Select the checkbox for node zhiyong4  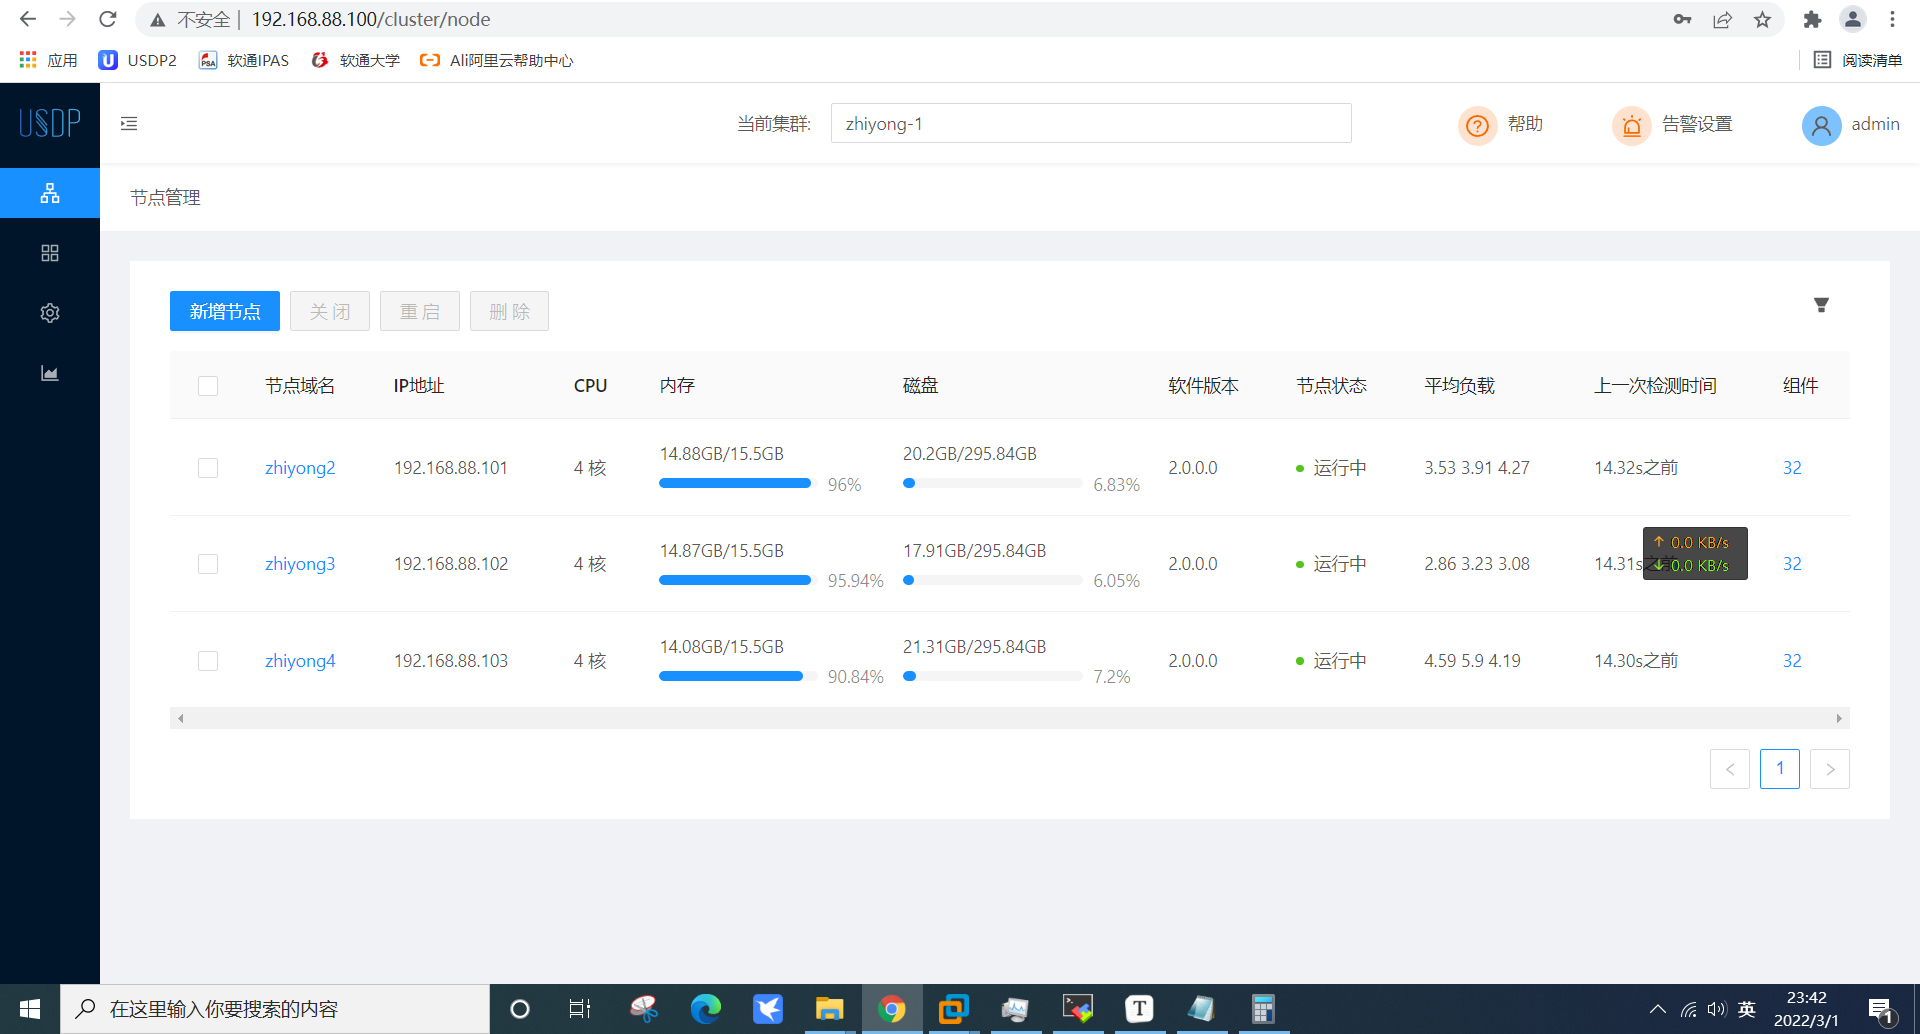tap(208, 660)
